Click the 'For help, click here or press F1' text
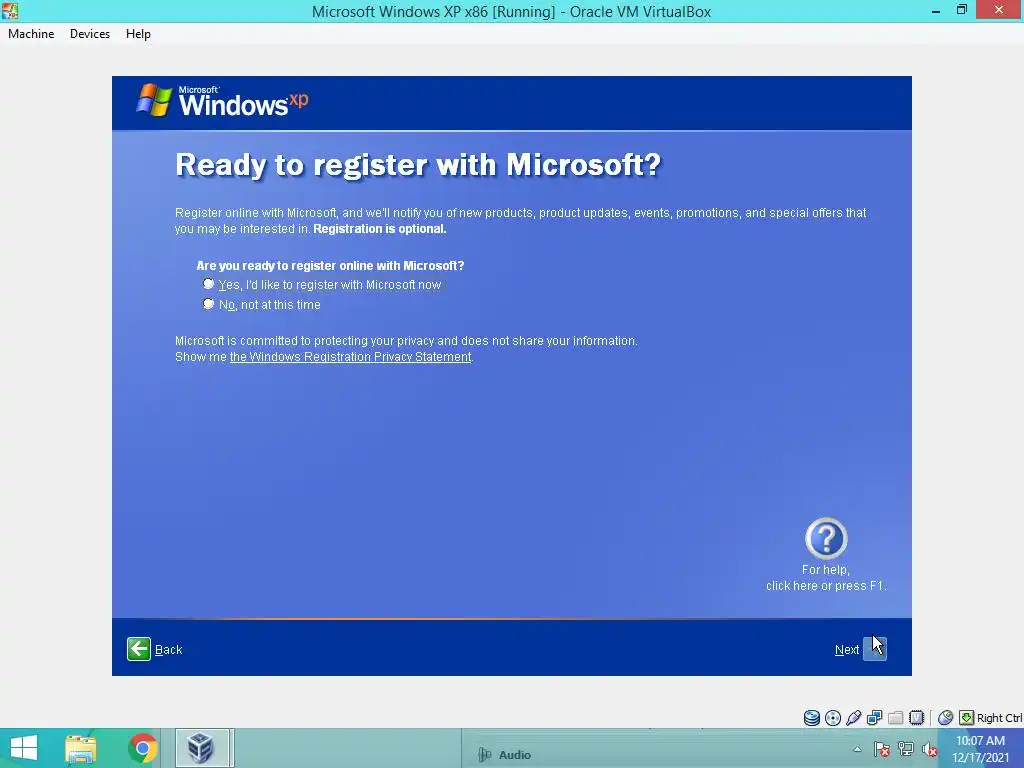 point(825,578)
